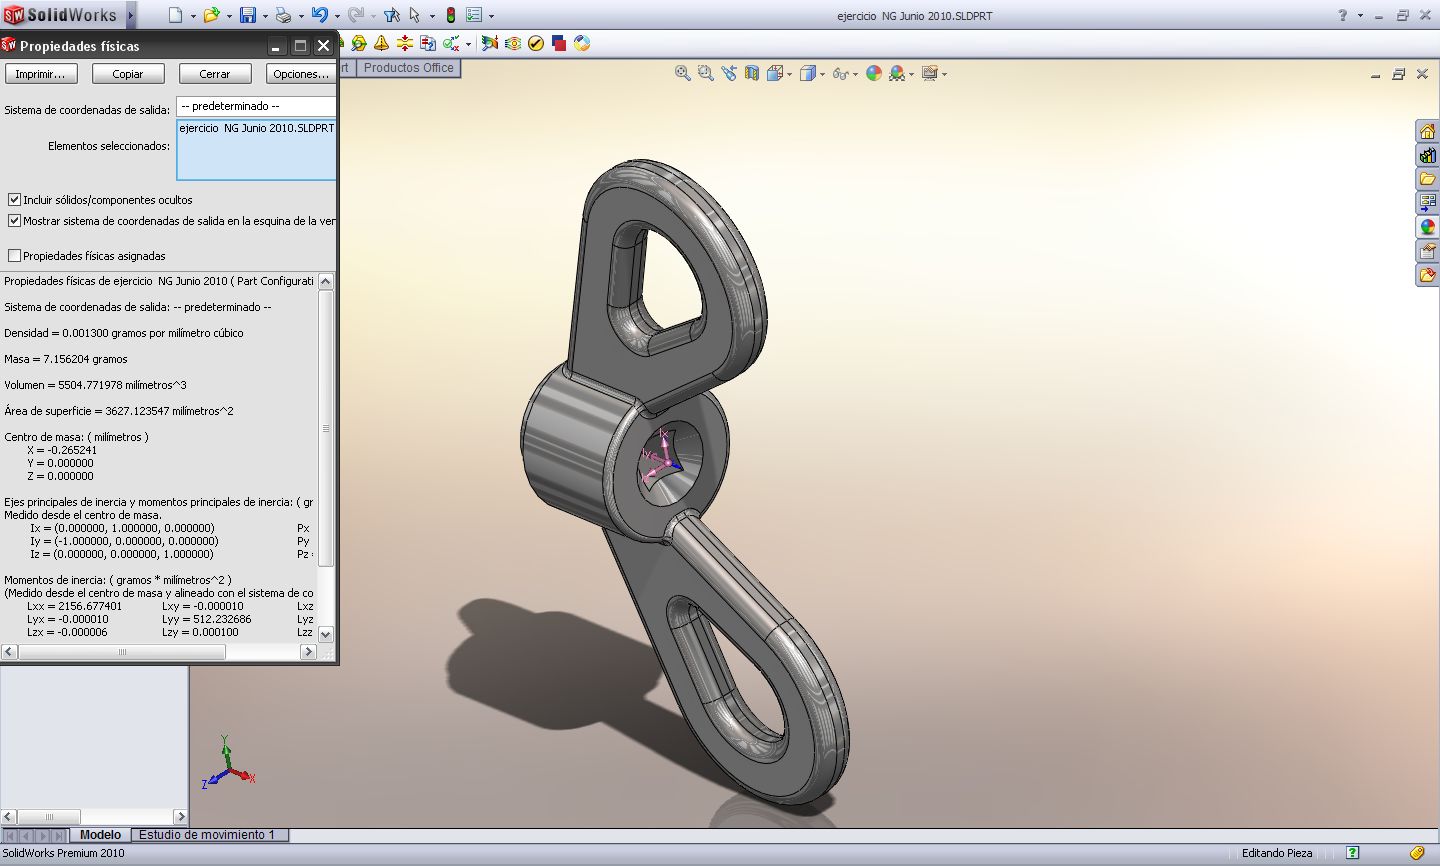The width and height of the screenshot is (1440, 866).
Task: Click the Section View icon
Action: (752, 73)
